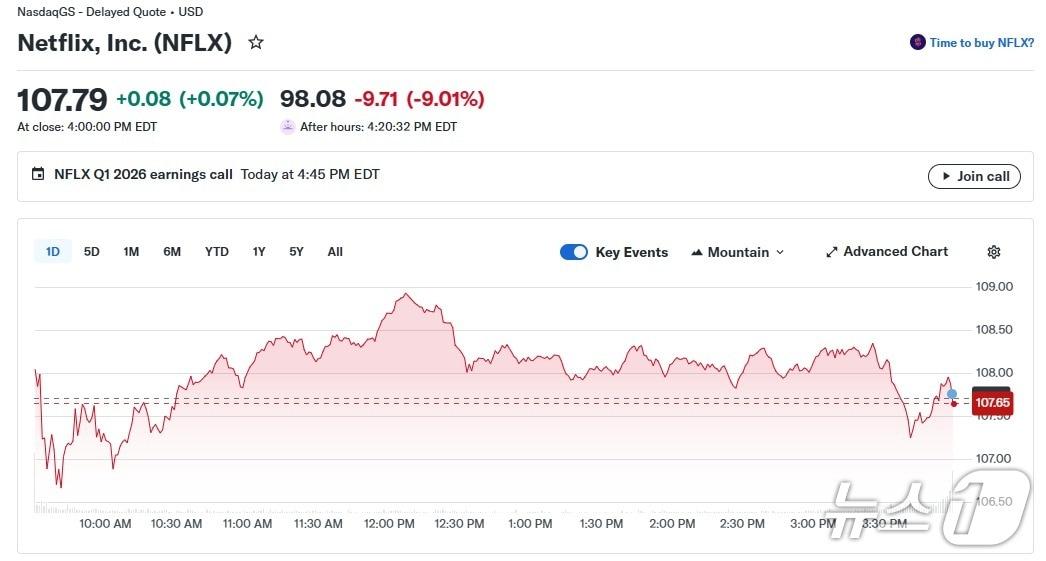This screenshot has width=1046, height=561.
Task: Show the 1M price range
Action: 131,252
